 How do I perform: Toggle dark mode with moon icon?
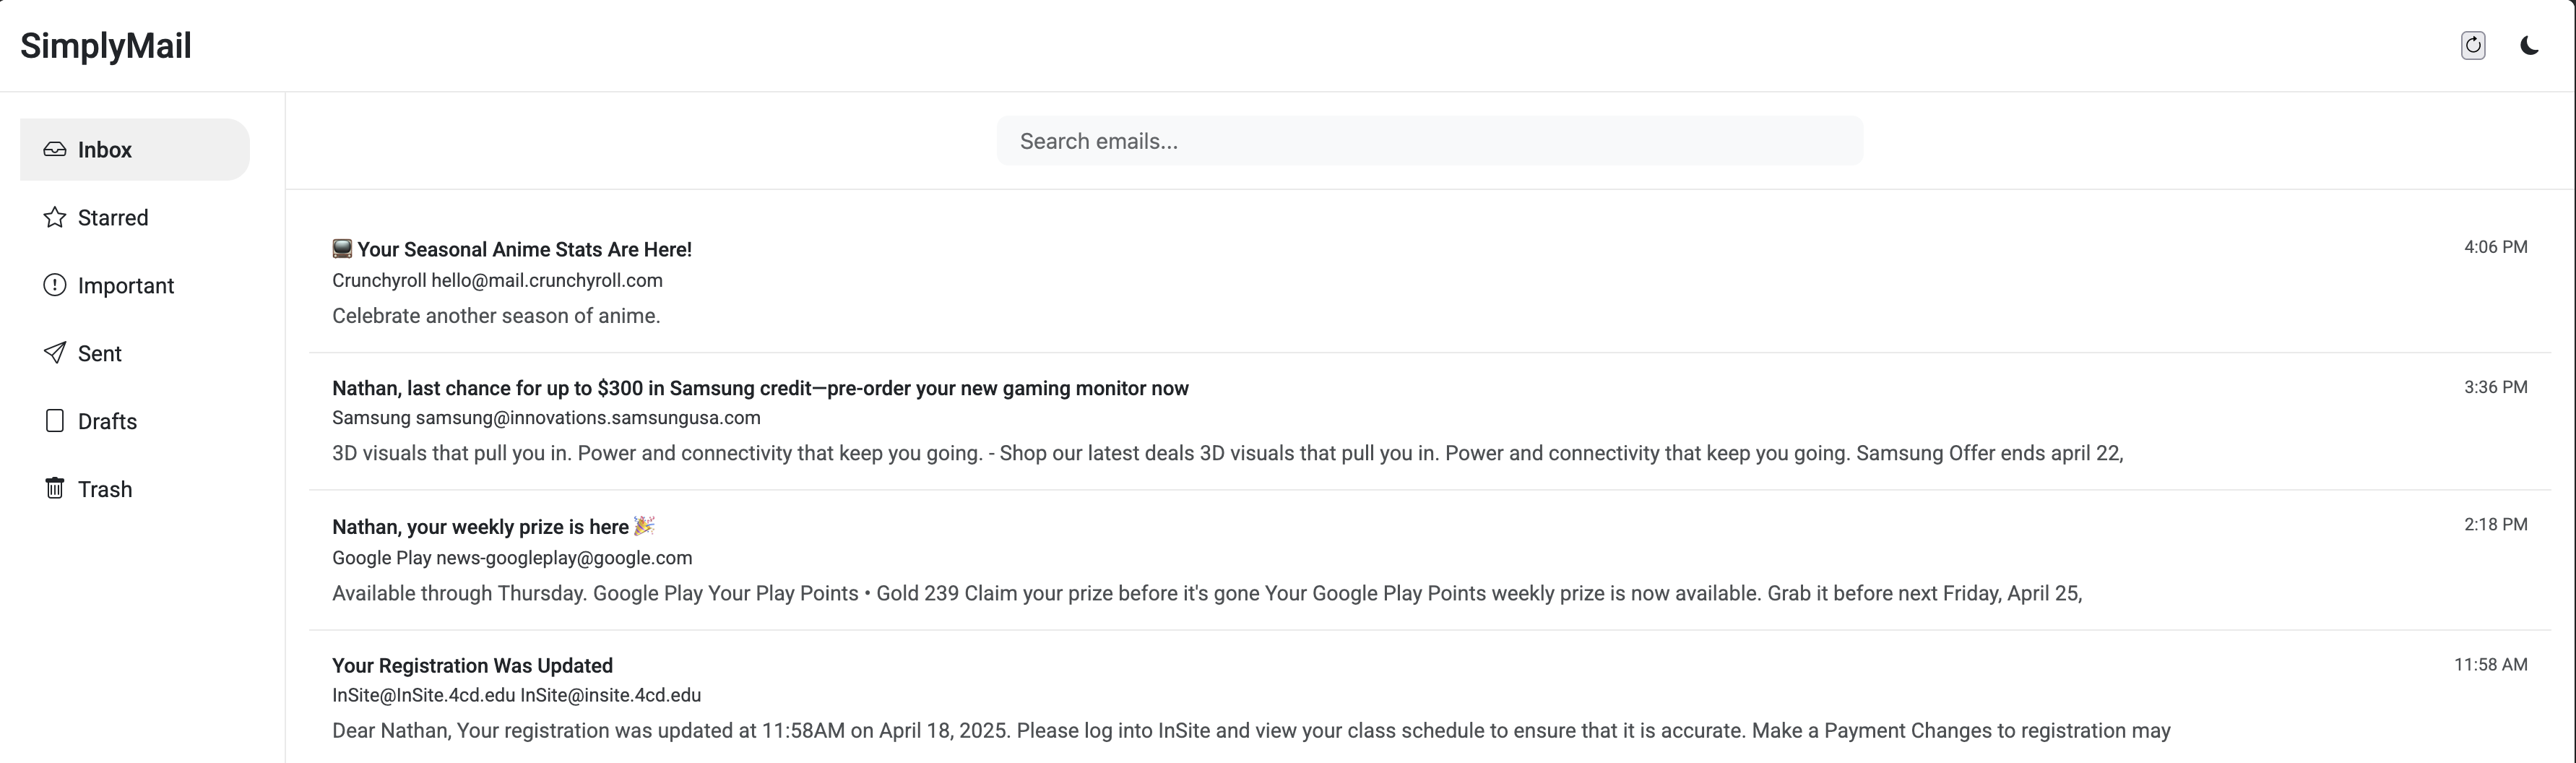[x=2529, y=46]
